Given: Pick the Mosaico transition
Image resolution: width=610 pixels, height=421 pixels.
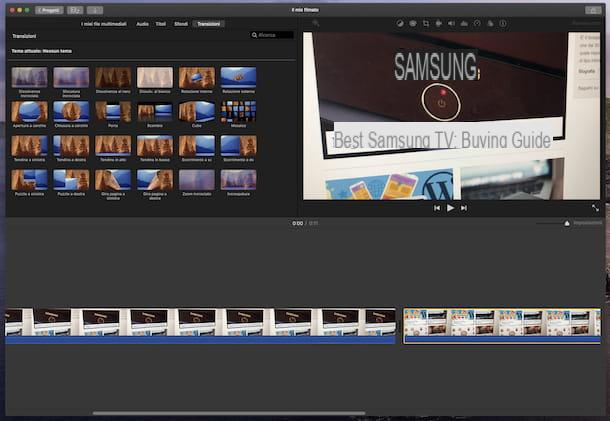Looking at the screenshot, I should click(238, 114).
